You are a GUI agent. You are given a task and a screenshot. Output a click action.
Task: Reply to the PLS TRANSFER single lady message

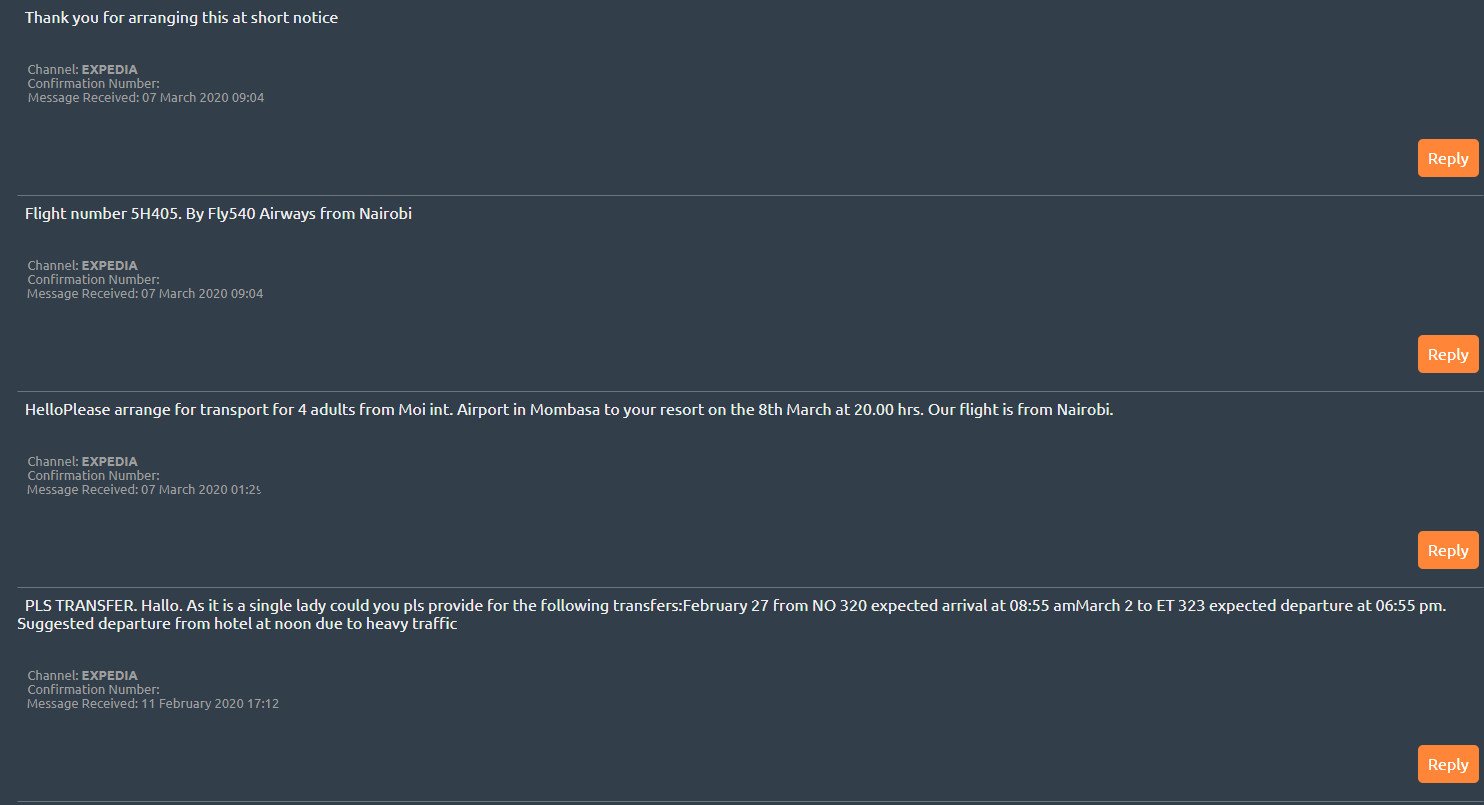1447,764
